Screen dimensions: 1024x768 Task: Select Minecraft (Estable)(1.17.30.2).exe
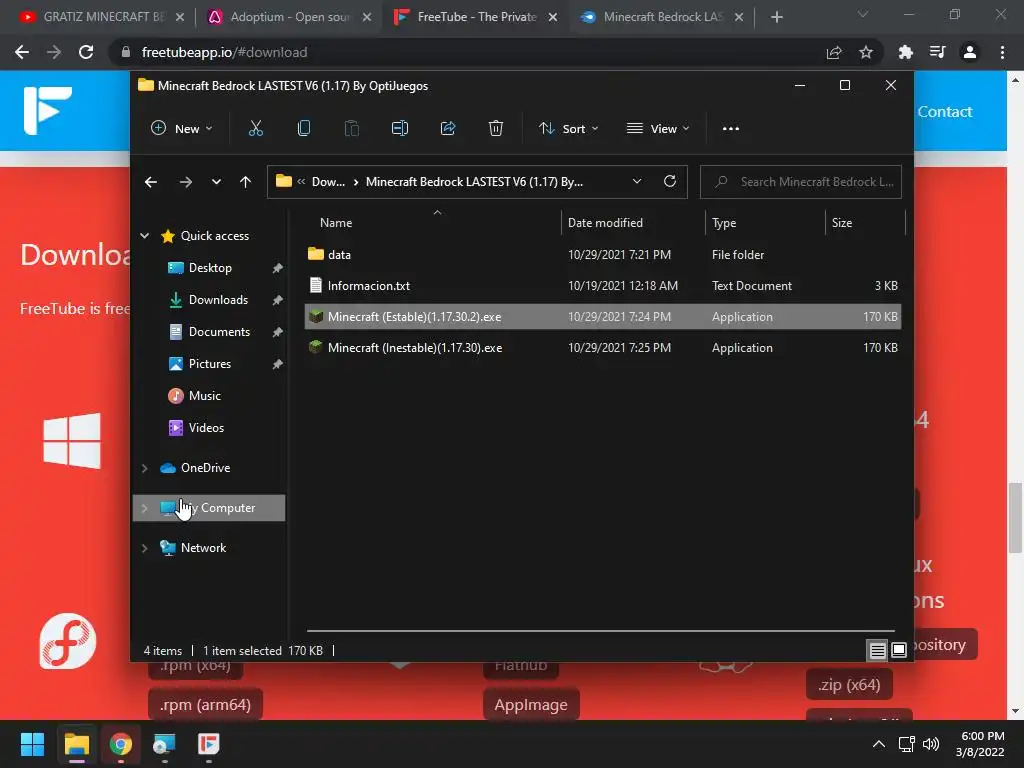[602, 317]
